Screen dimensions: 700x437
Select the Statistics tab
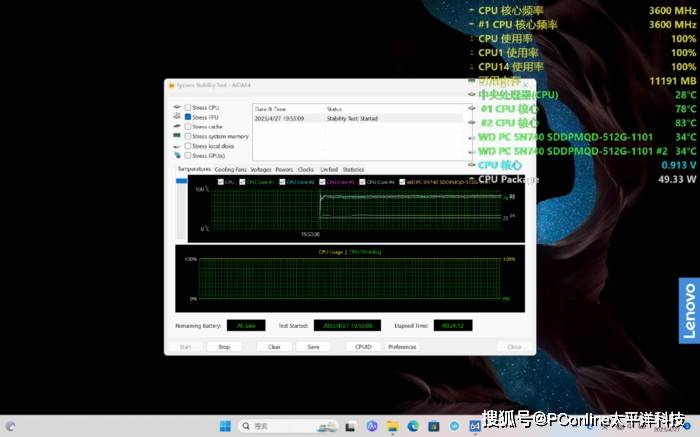click(353, 170)
